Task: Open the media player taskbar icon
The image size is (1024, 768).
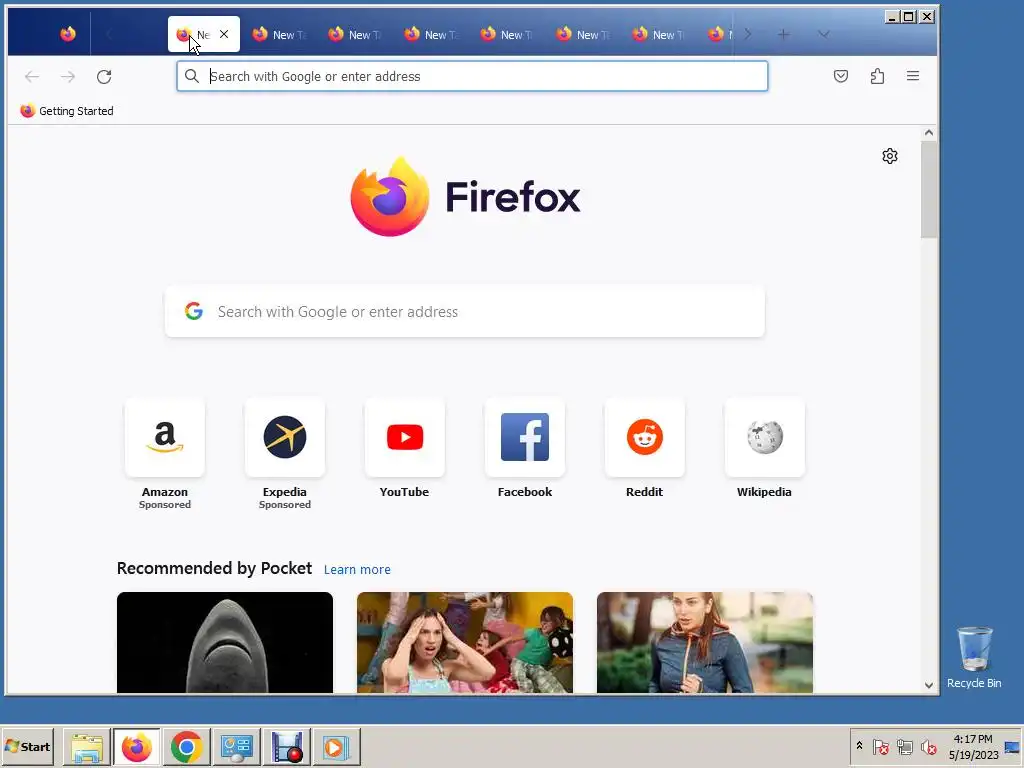Action: point(336,746)
